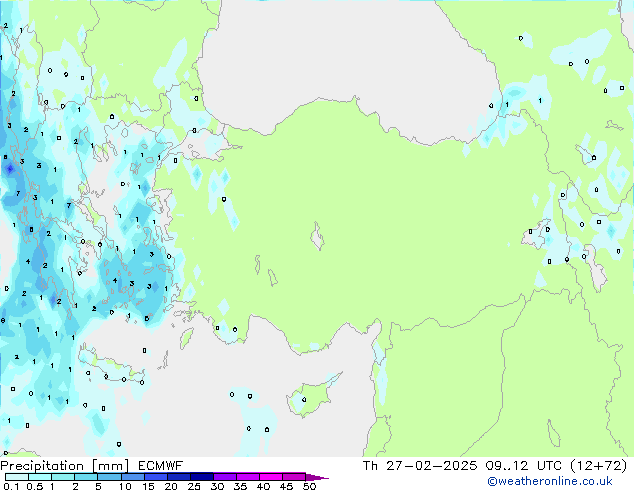Image resolution: width=634 pixels, height=490 pixels.
Task: Click the legend label '0.5'
Action: pos(35,486)
